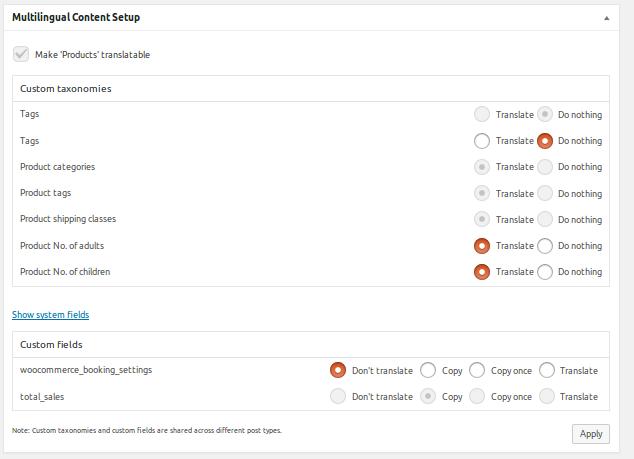634x459 pixels.
Task: Pick Copy once for woocommerce_booking_settings
Action: coord(477,370)
